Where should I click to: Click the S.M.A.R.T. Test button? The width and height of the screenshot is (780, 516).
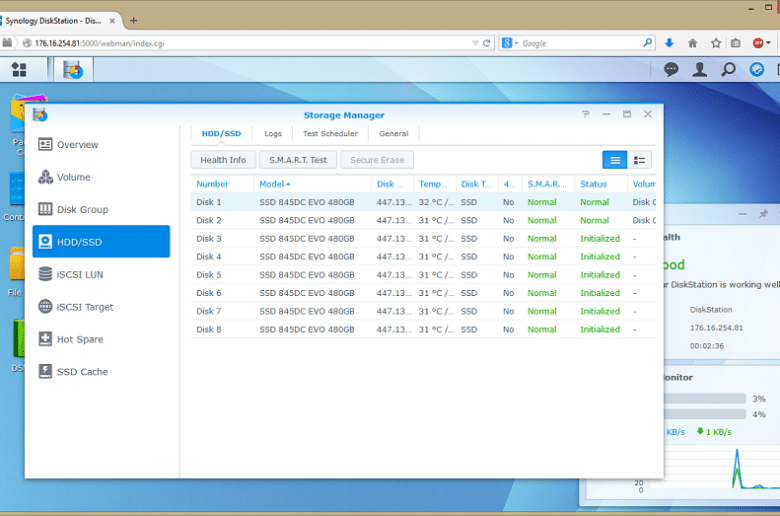pos(298,160)
